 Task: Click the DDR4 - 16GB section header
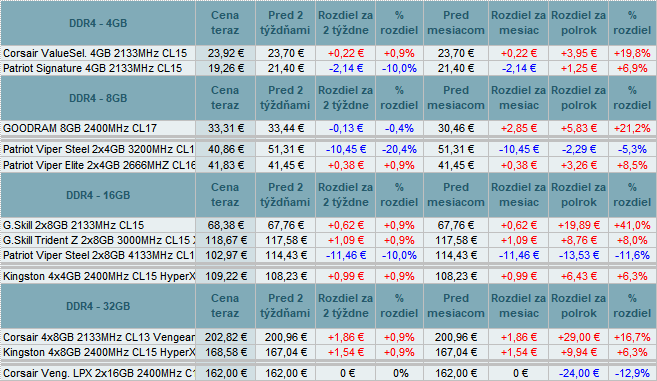(x=98, y=195)
